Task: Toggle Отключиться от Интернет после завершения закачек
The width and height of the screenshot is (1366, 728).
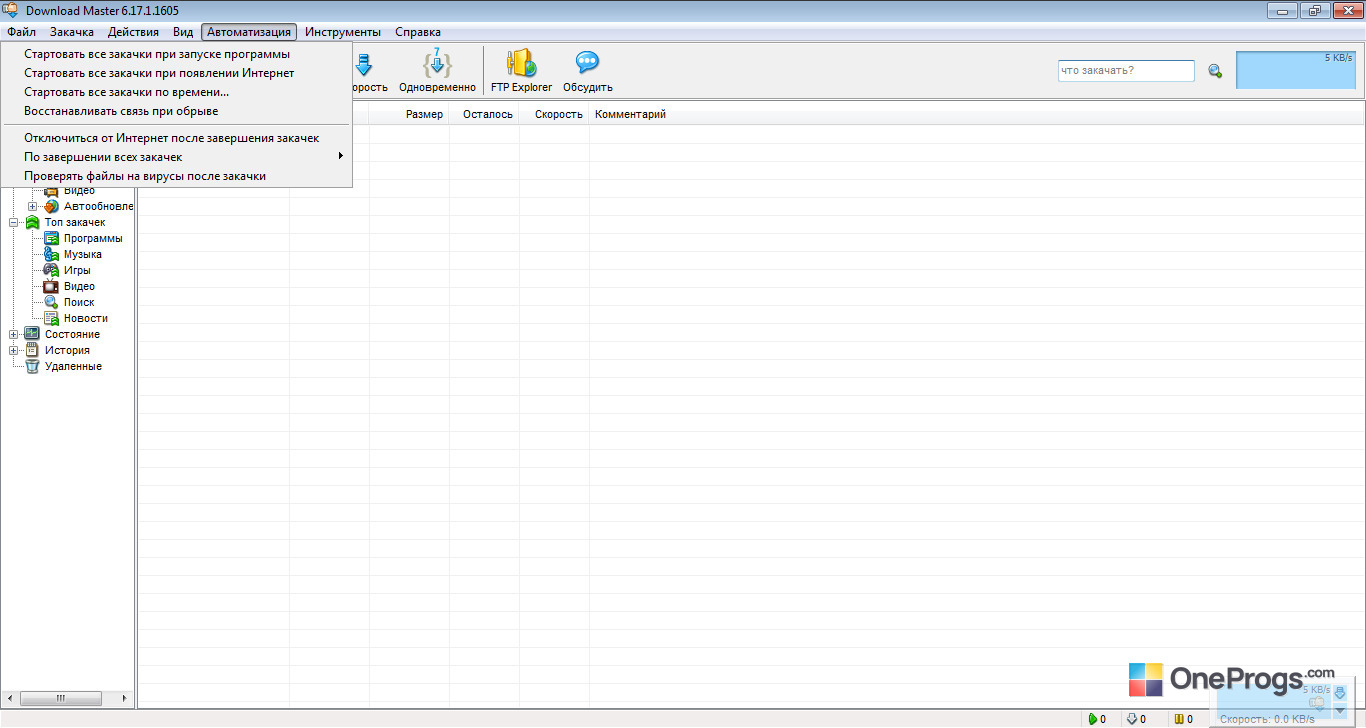Action: pos(176,138)
